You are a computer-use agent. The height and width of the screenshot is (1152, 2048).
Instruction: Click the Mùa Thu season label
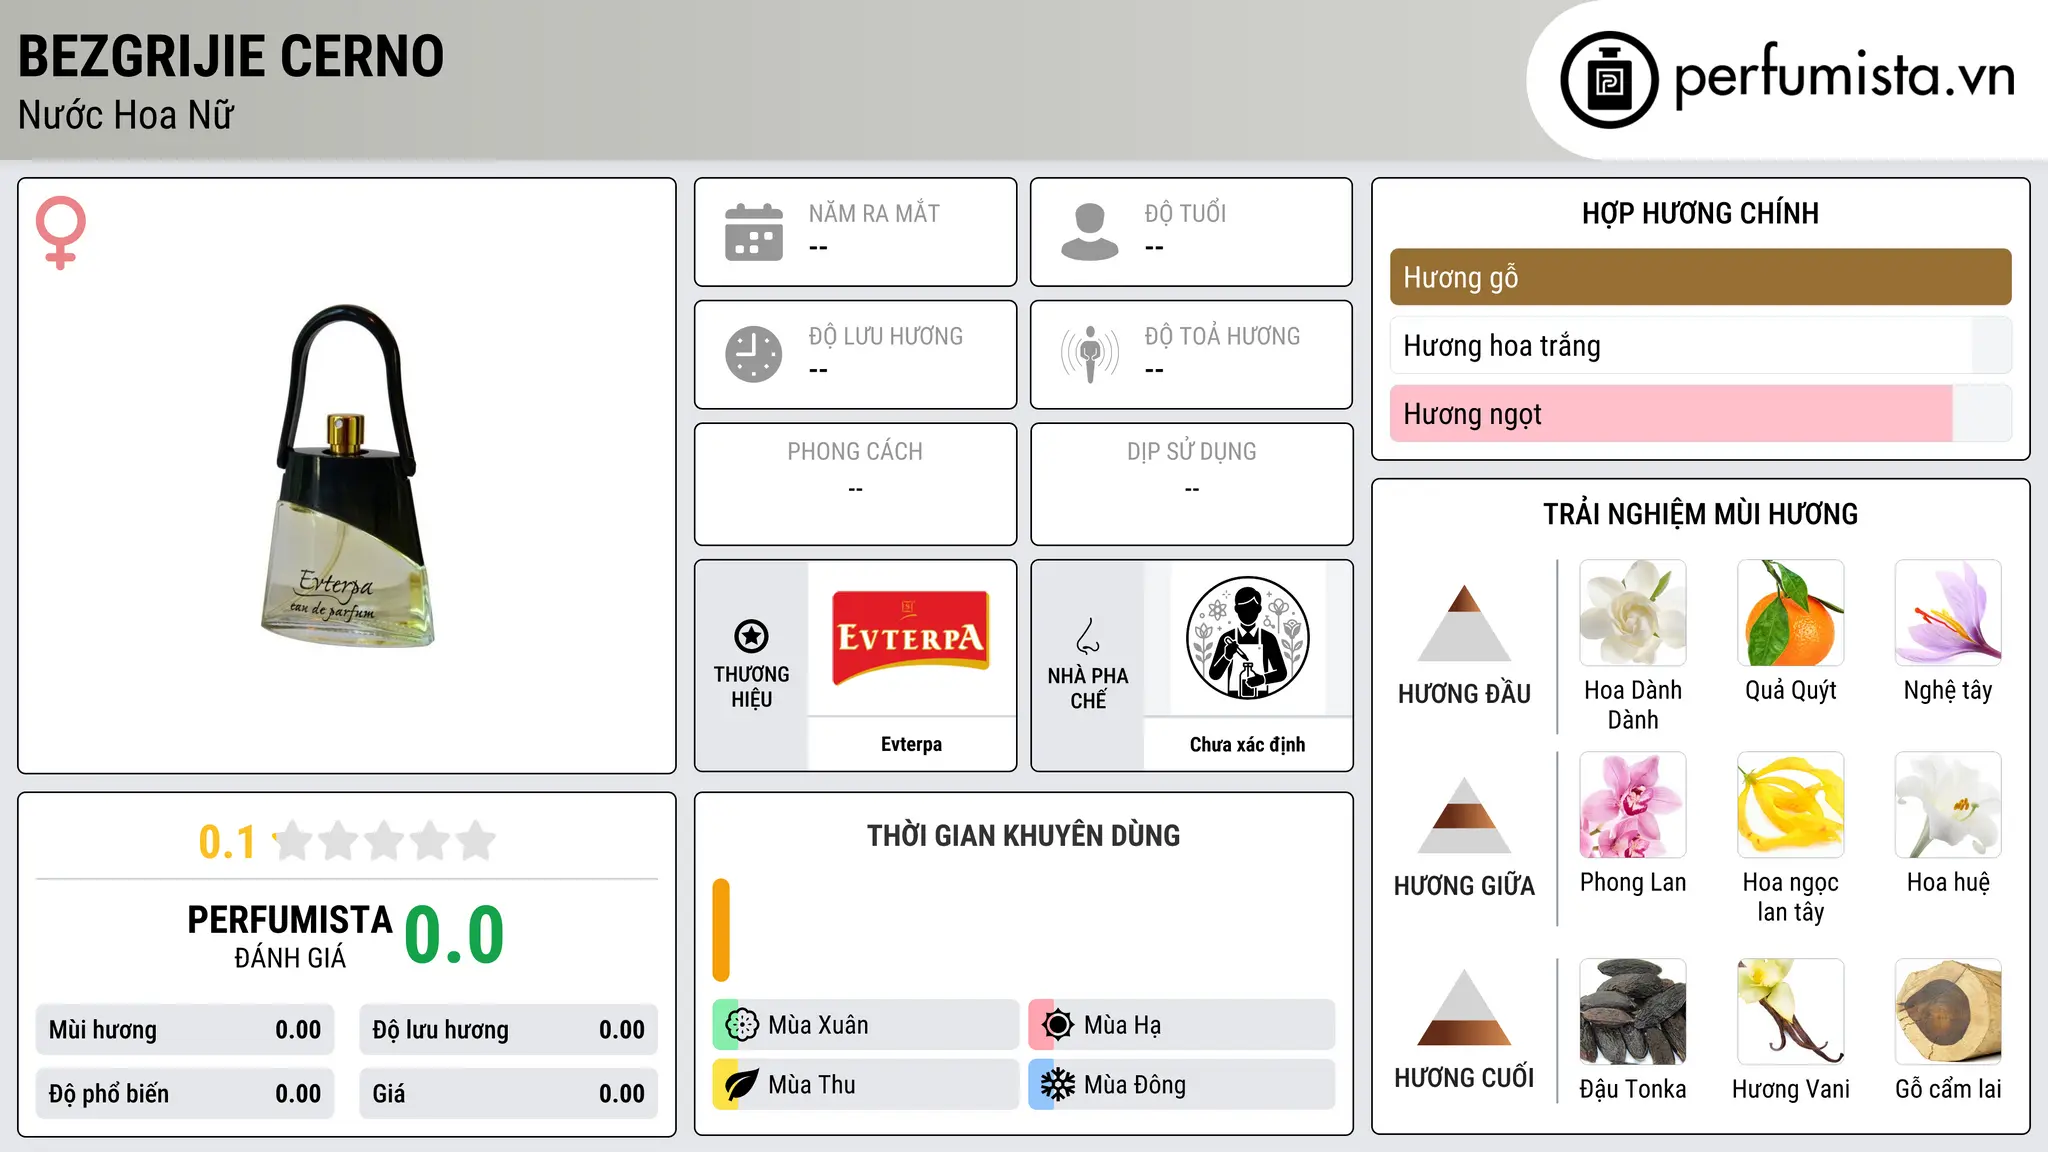(x=812, y=1085)
